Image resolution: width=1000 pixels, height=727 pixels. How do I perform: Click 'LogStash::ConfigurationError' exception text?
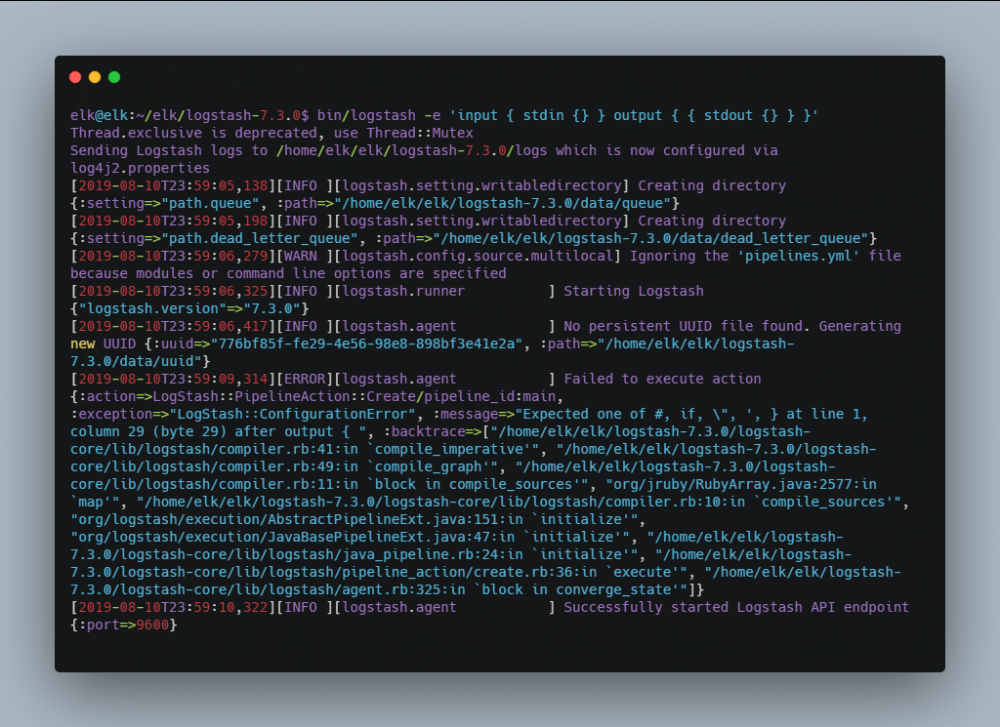[292, 414]
